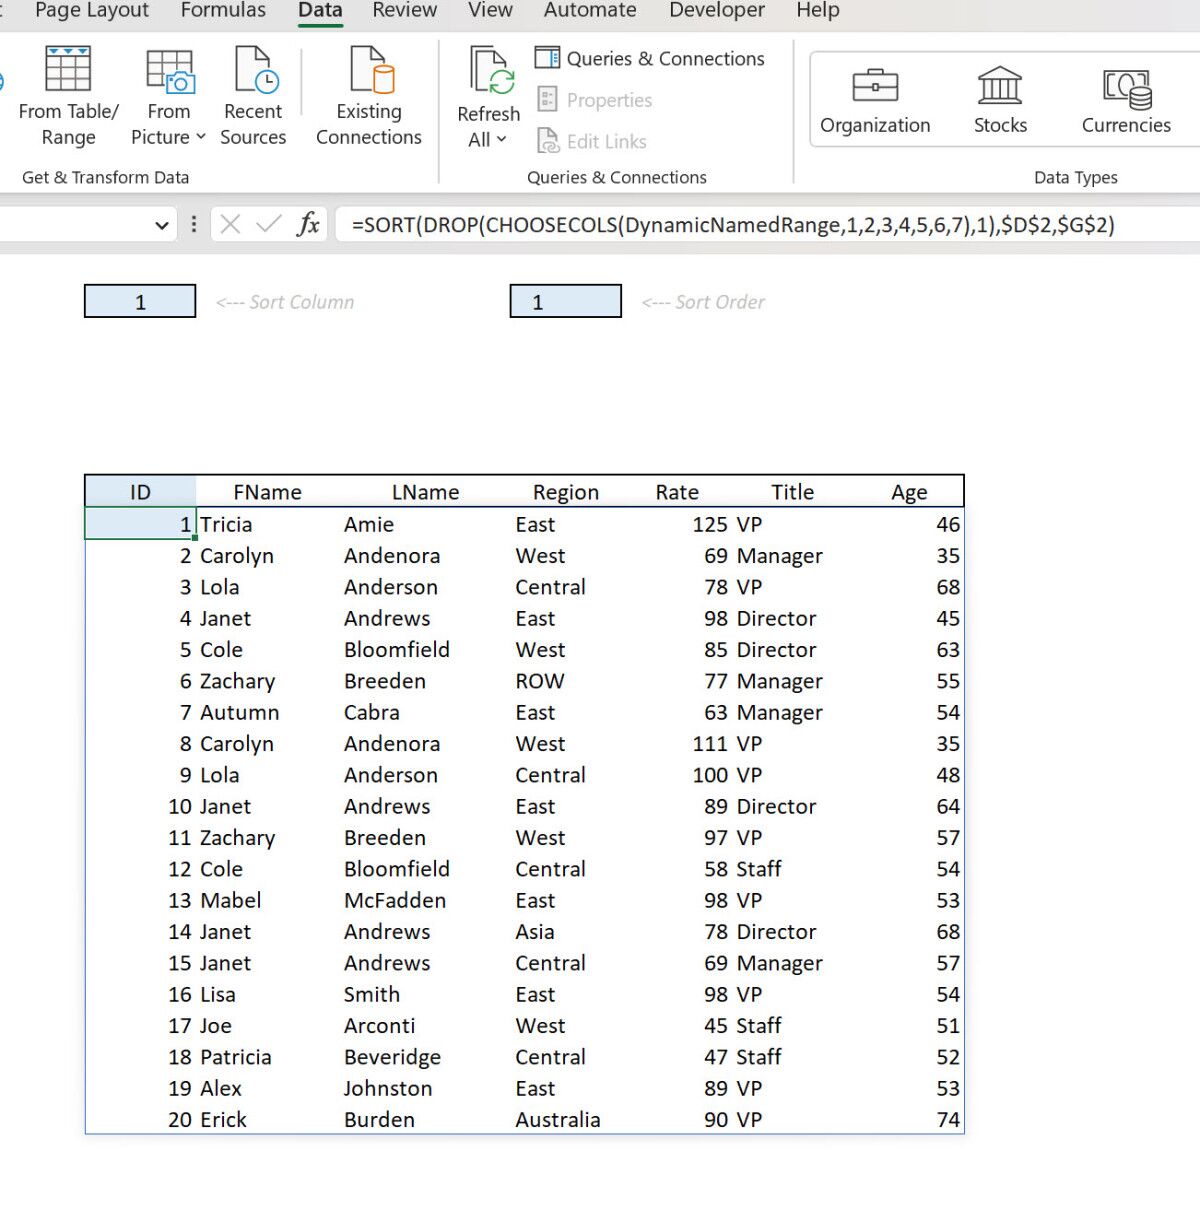
Task: Open Existing Connections
Action: point(368,95)
